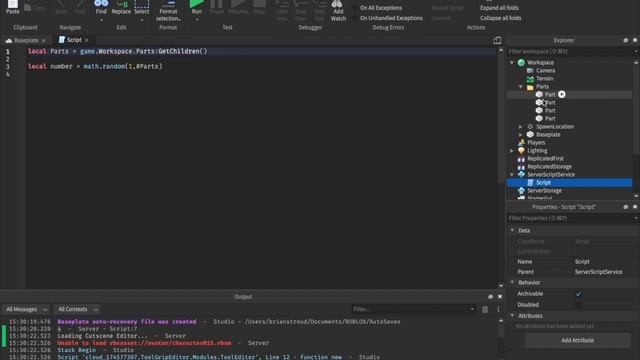This screenshot has height=360, width=640.
Task: Expand the SpawnLocation node
Action: click(x=521, y=127)
